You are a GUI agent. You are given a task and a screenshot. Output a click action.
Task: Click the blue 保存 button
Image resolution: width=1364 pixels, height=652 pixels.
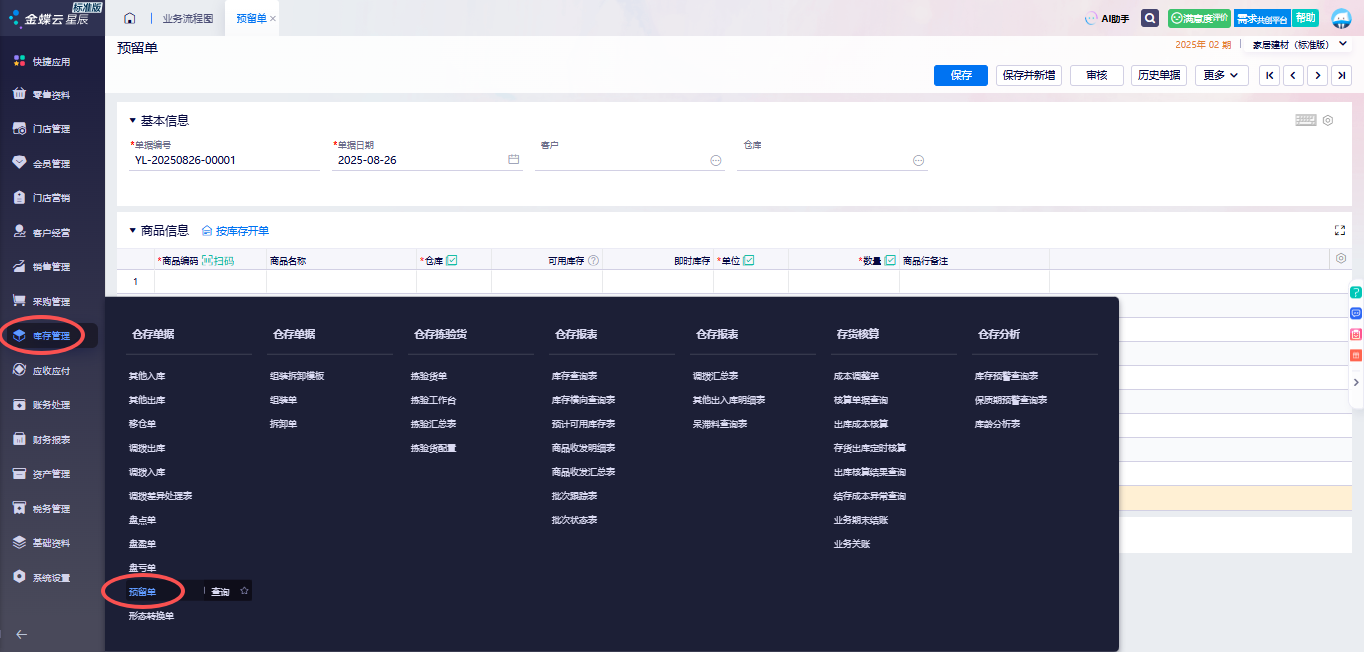click(x=961, y=75)
